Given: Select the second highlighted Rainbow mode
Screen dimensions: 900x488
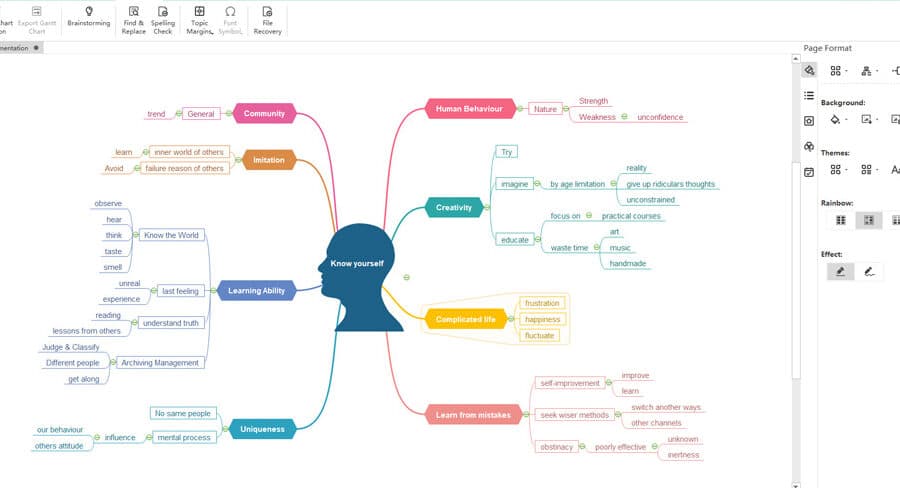Looking at the screenshot, I should [x=868, y=220].
